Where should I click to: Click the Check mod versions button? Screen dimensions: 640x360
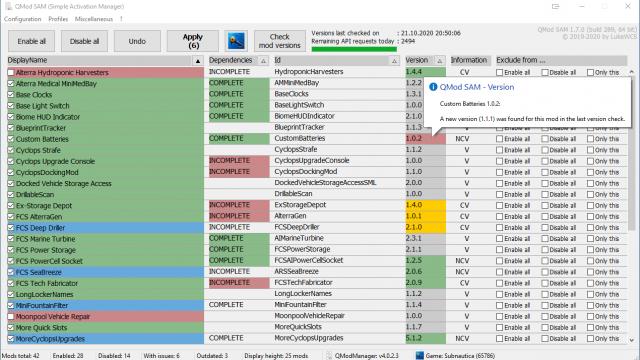(x=280, y=41)
